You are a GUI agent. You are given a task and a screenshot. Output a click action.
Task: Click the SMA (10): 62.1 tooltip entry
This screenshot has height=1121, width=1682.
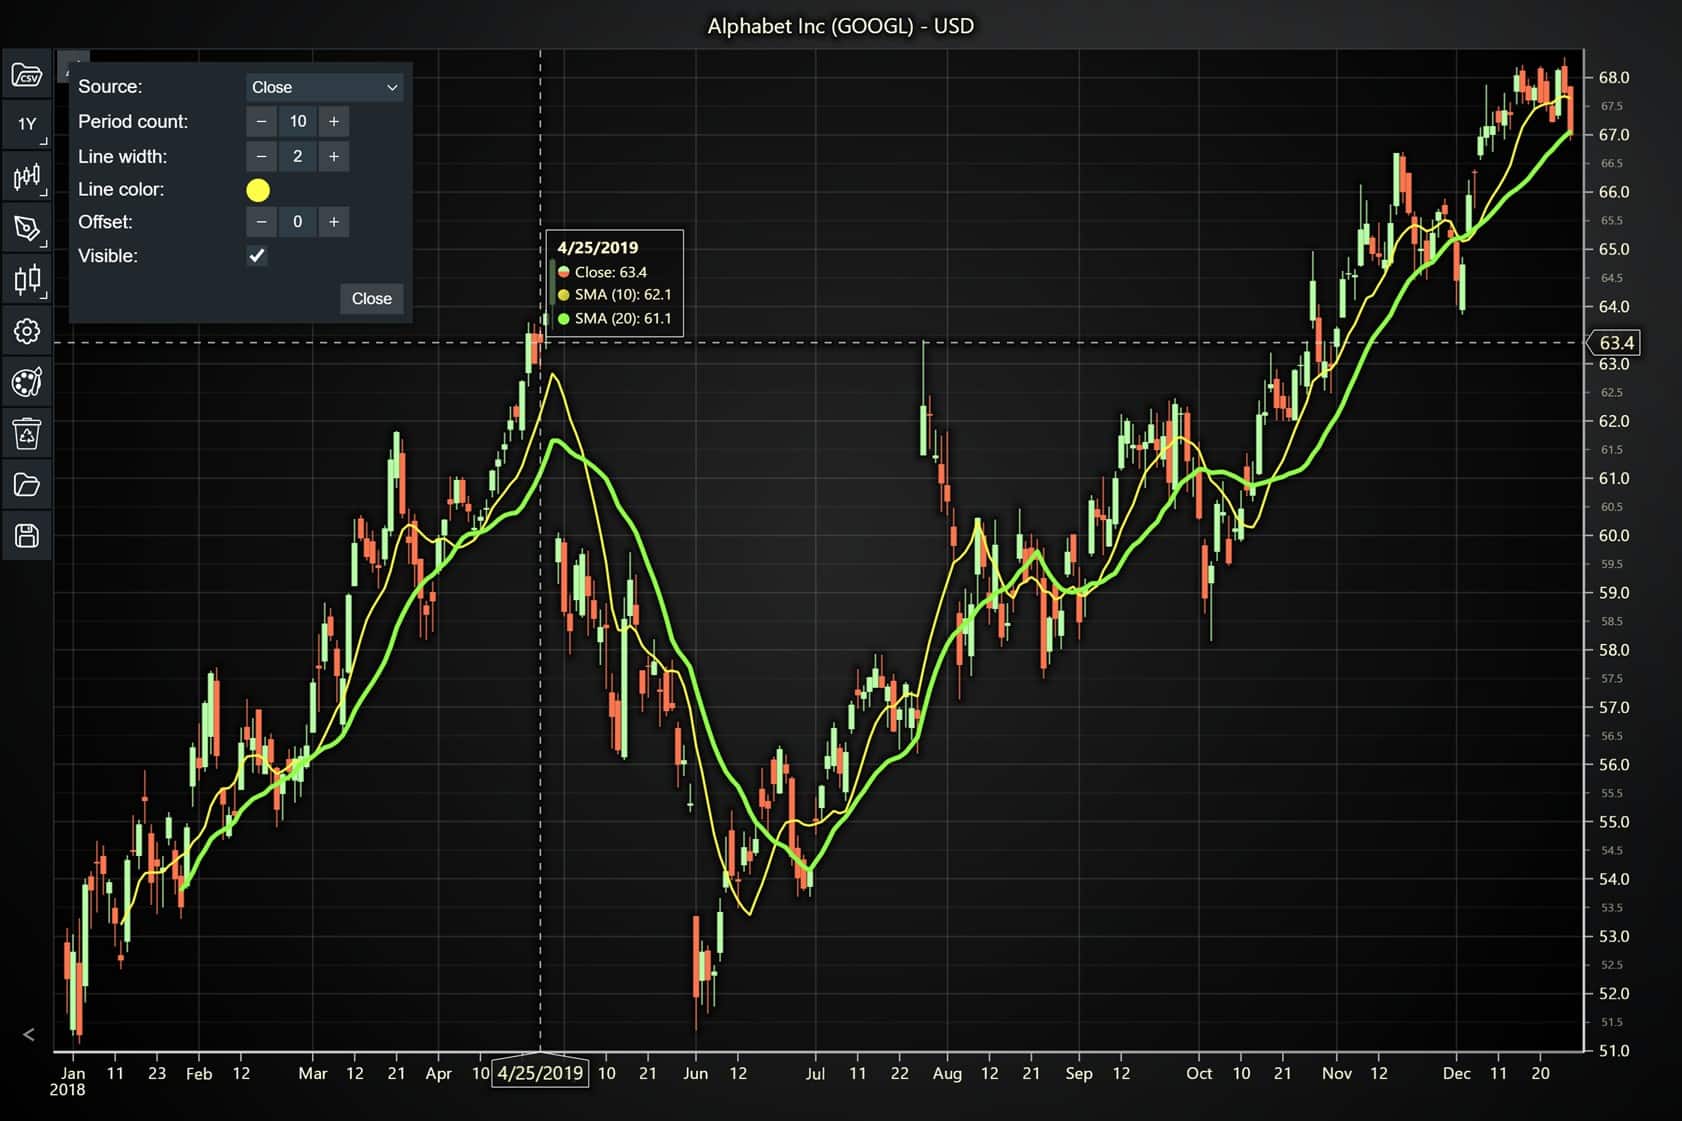click(614, 295)
